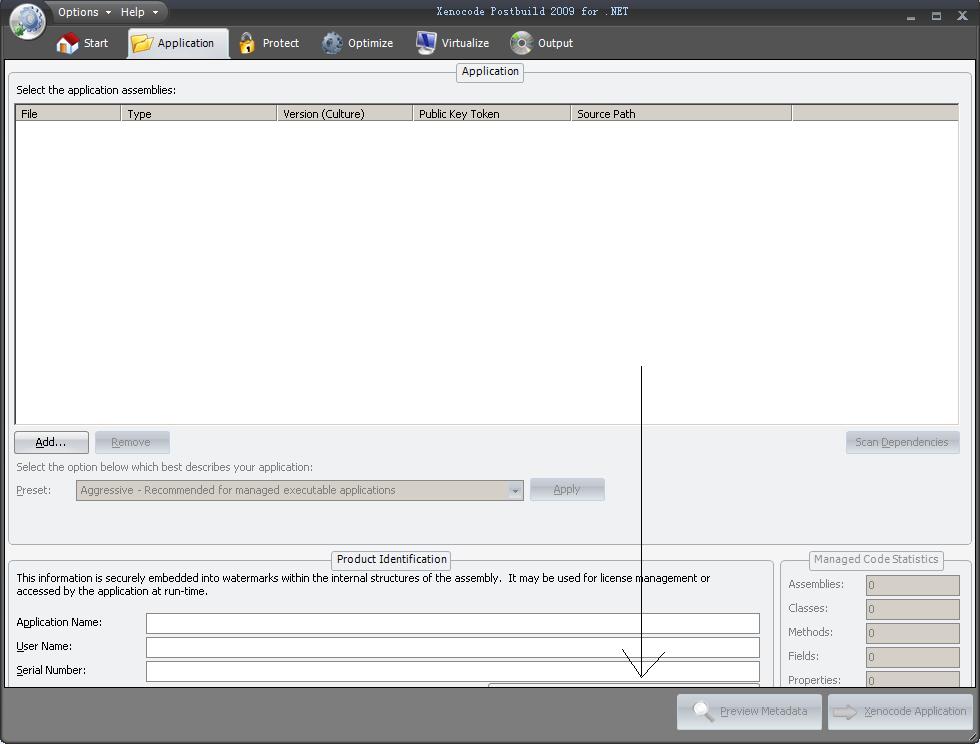Click the 'Managed Code Statistics' group title
980x744 pixels.
point(876,559)
